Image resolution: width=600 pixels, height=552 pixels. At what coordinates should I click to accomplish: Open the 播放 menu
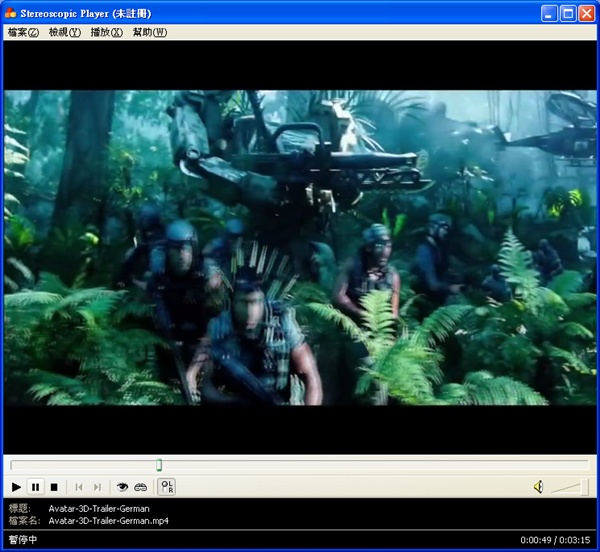(x=106, y=32)
